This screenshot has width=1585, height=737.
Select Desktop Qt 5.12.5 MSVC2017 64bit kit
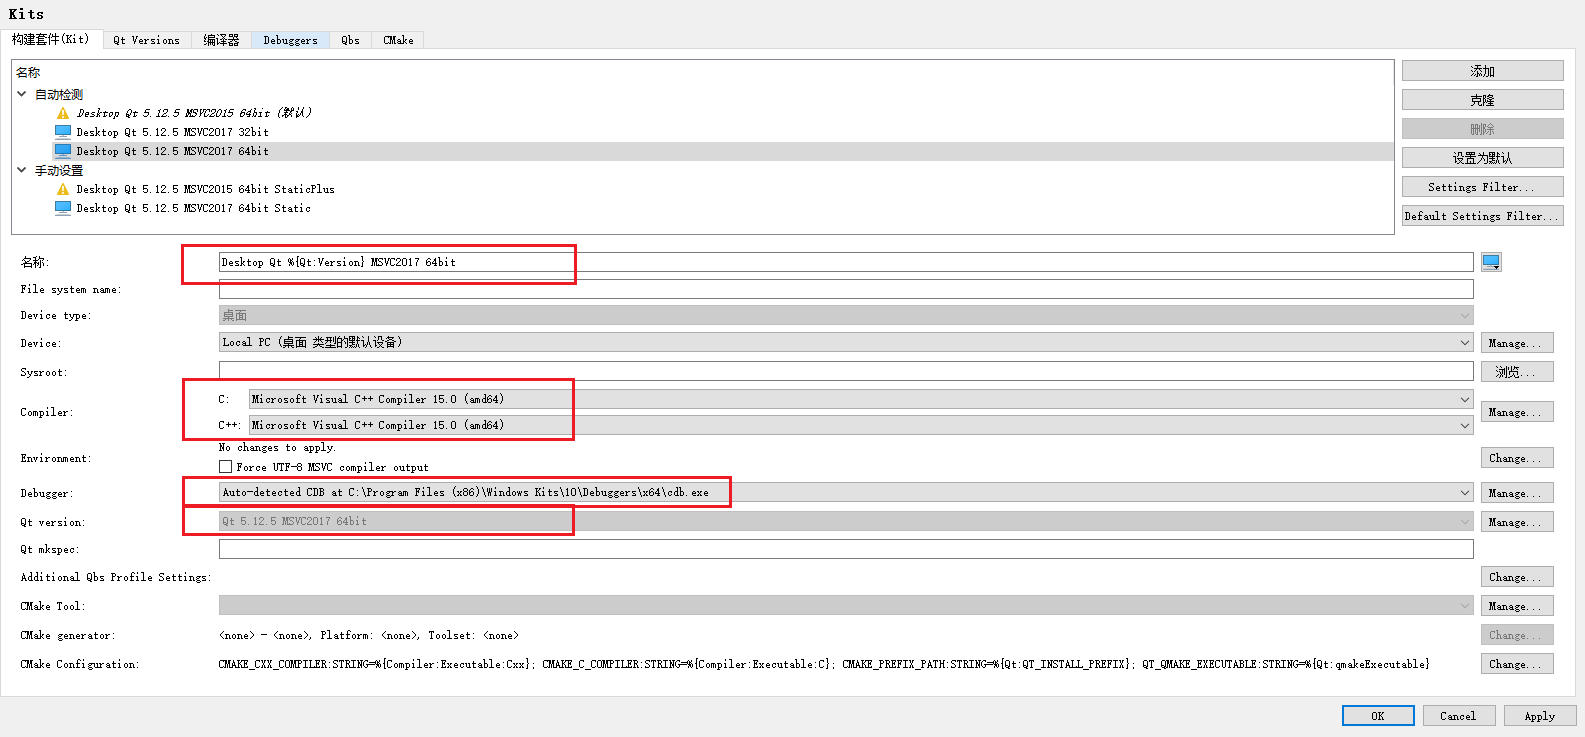[172, 151]
